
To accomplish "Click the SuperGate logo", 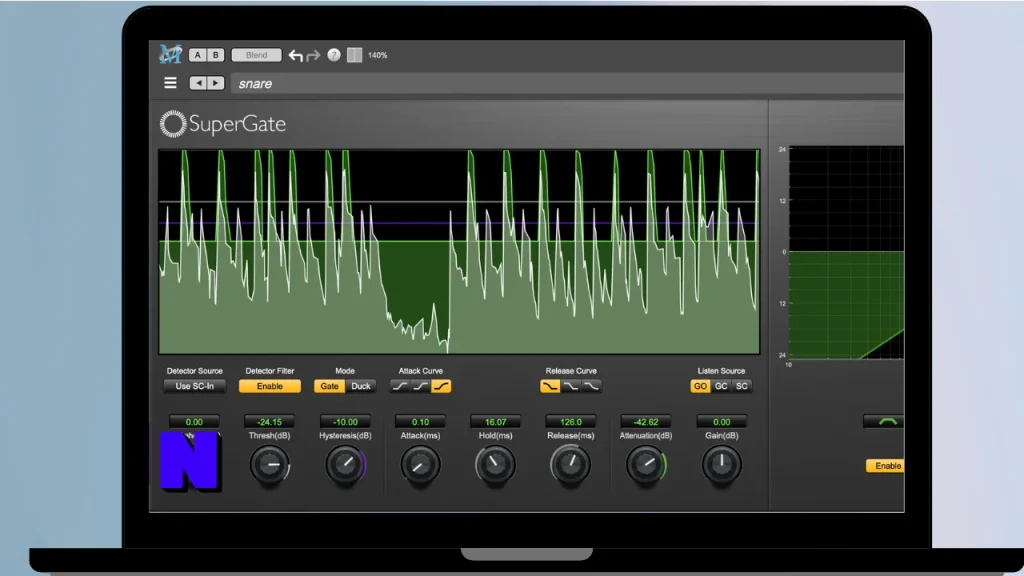I will (223, 124).
